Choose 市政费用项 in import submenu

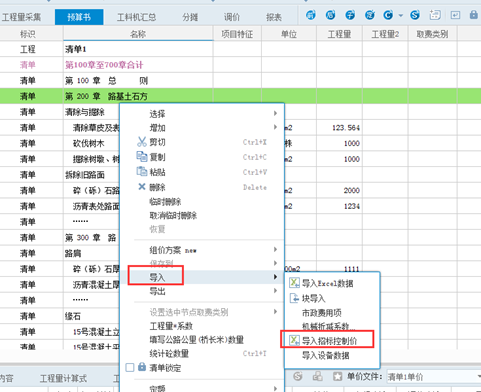click(322, 313)
